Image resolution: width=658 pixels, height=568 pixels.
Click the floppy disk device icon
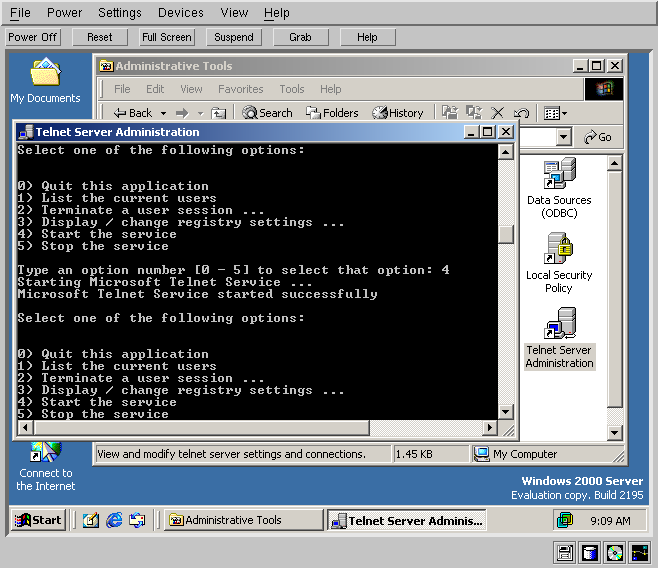(x=565, y=553)
